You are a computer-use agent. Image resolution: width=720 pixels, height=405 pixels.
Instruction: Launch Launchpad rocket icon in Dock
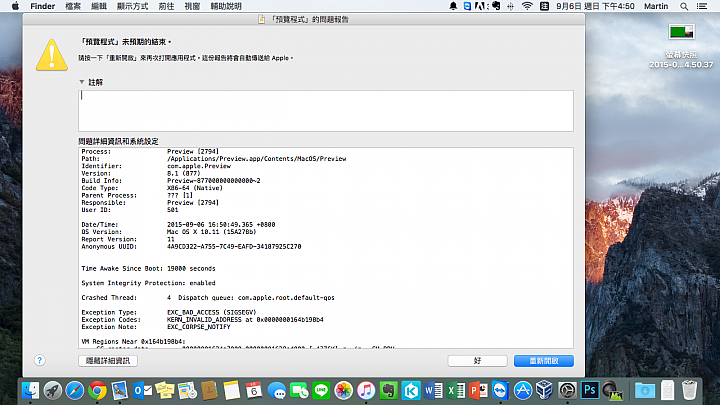click(53, 391)
